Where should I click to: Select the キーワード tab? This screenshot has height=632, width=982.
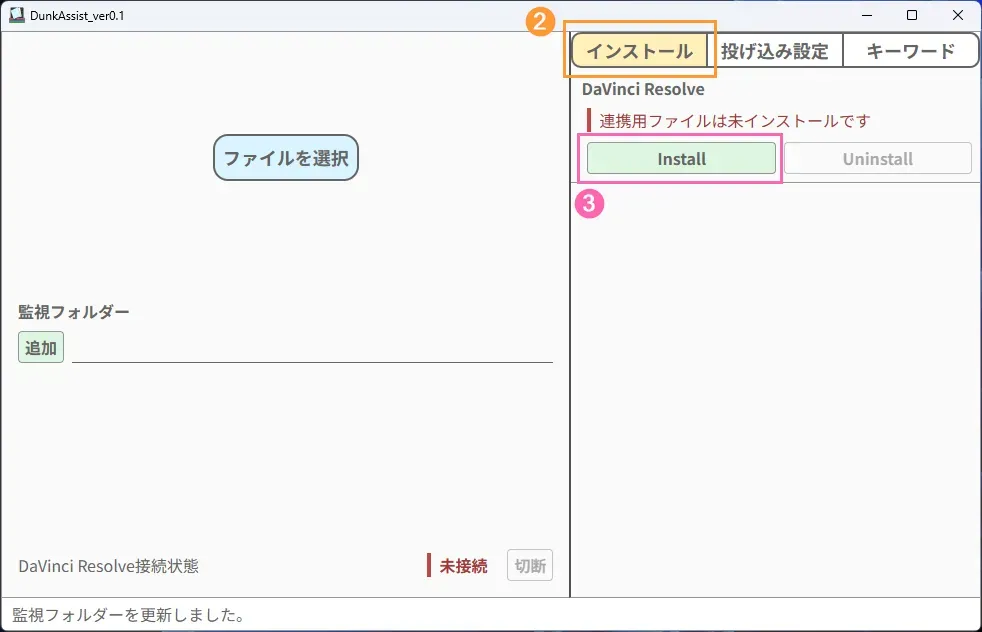pyautogui.click(x=911, y=51)
